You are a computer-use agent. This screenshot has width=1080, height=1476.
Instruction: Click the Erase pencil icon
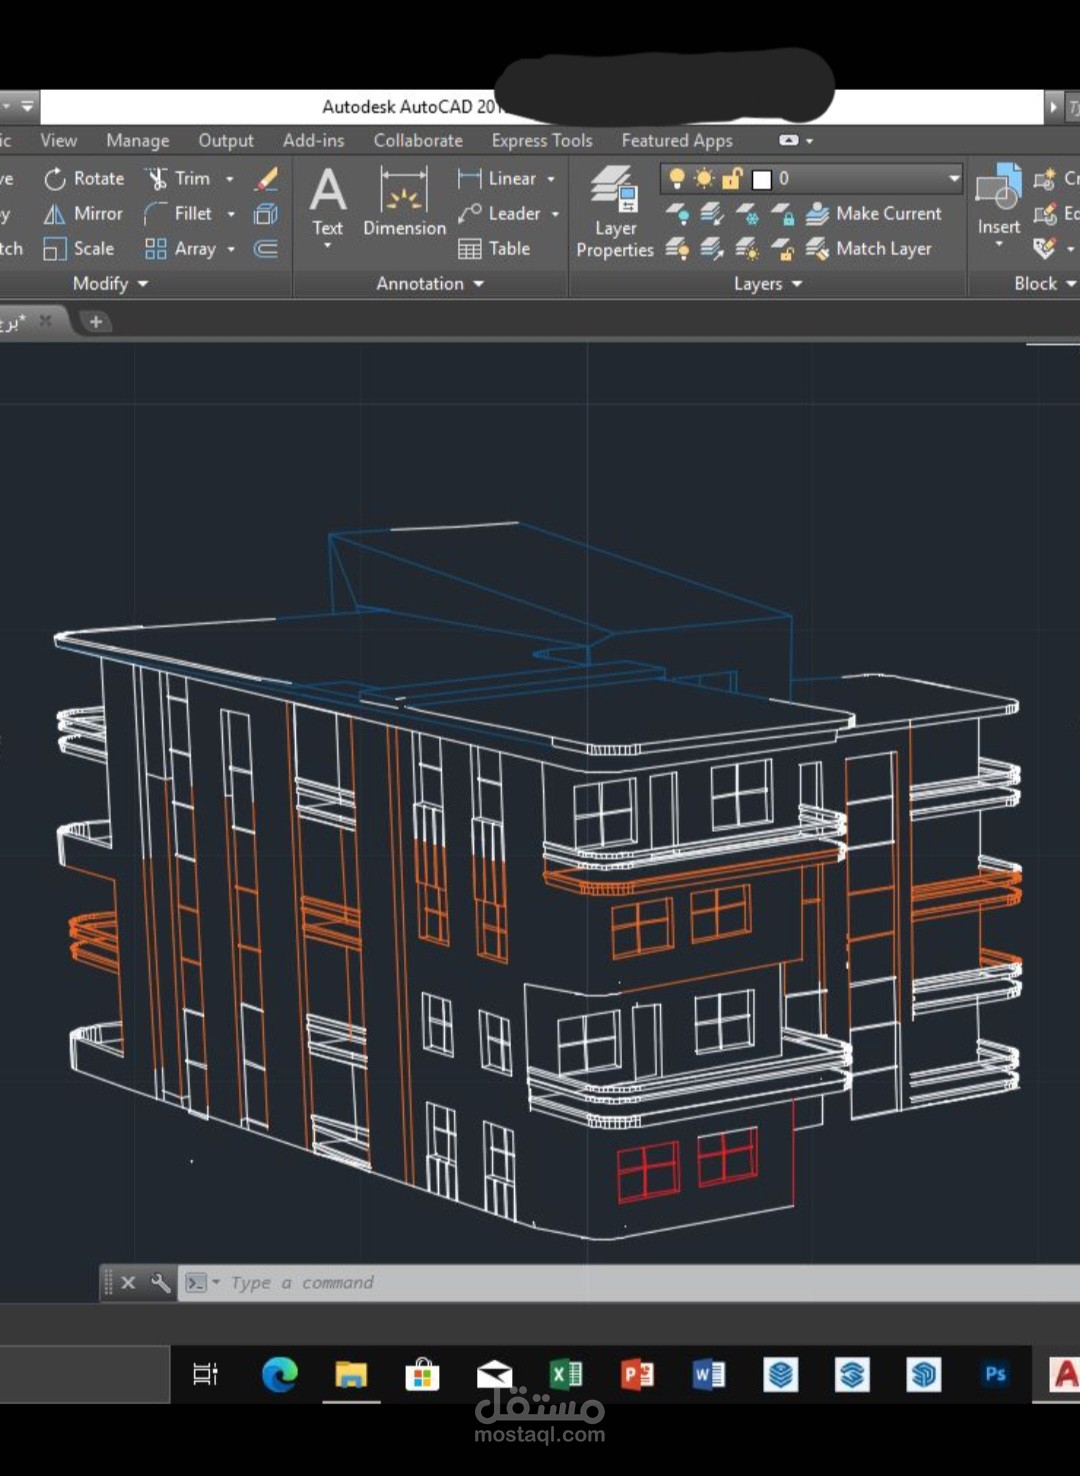(x=266, y=179)
